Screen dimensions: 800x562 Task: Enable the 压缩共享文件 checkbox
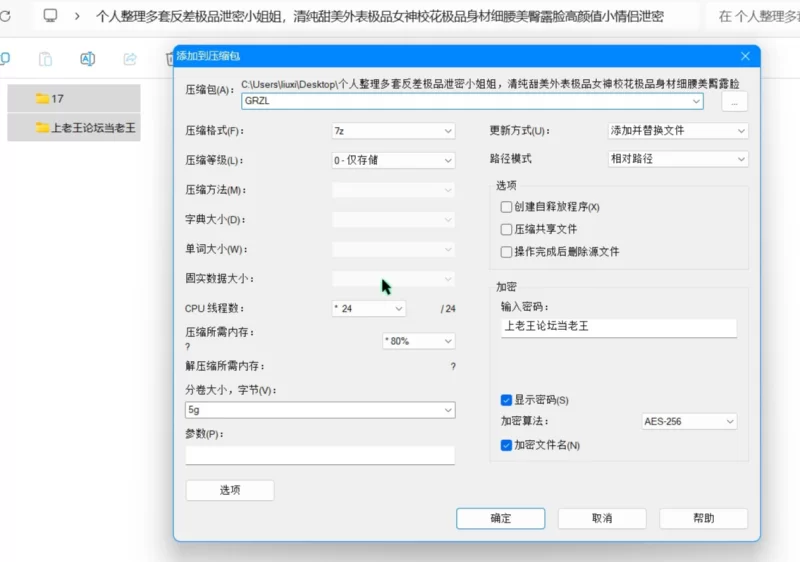click(x=506, y=229)
